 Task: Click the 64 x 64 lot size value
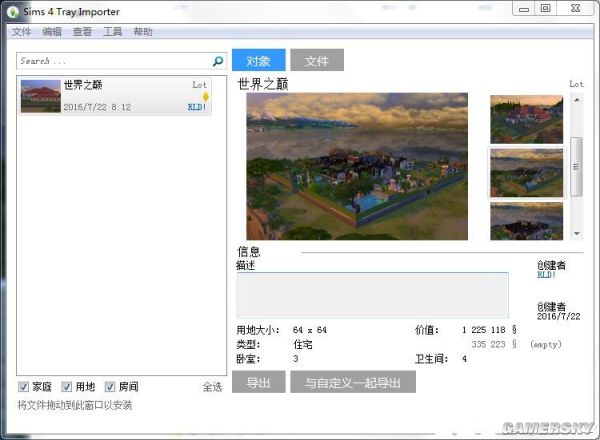pyautogui.click(x=310, y=330)
